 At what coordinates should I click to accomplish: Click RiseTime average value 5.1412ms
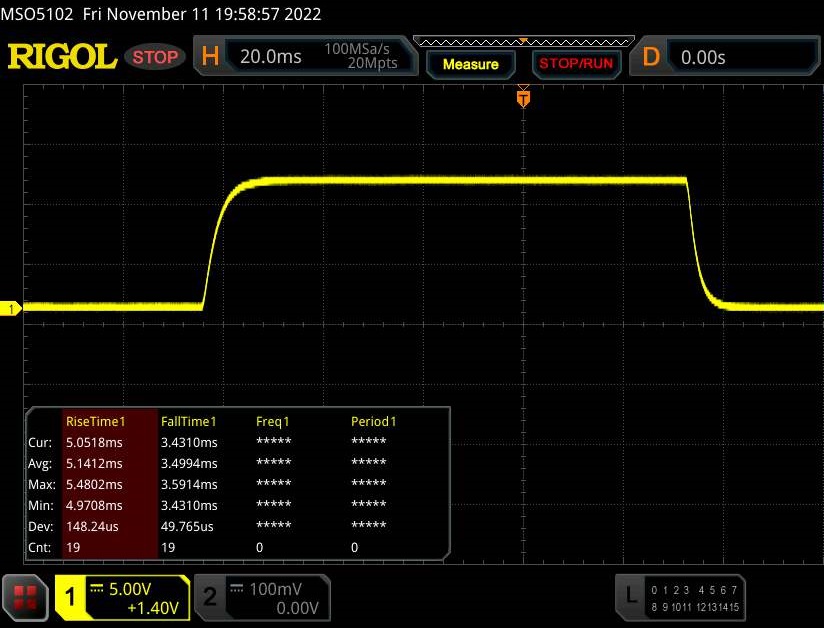coord(94,464)
